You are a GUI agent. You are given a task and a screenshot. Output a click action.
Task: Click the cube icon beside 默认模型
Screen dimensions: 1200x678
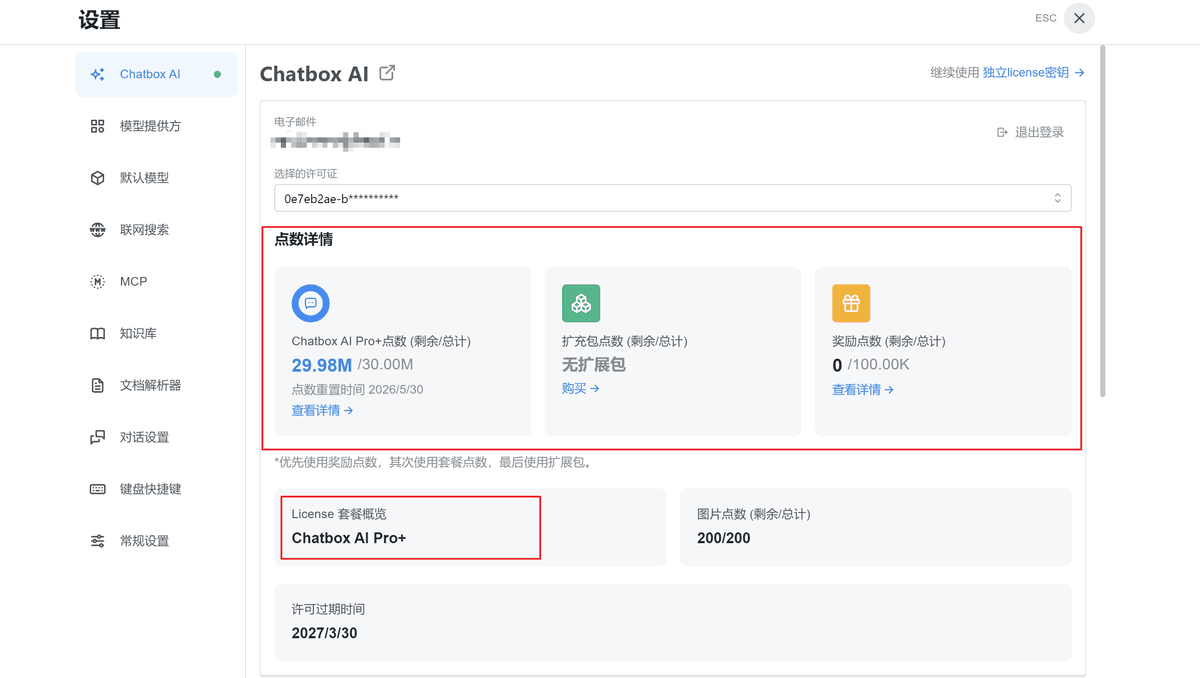(97, 178)
